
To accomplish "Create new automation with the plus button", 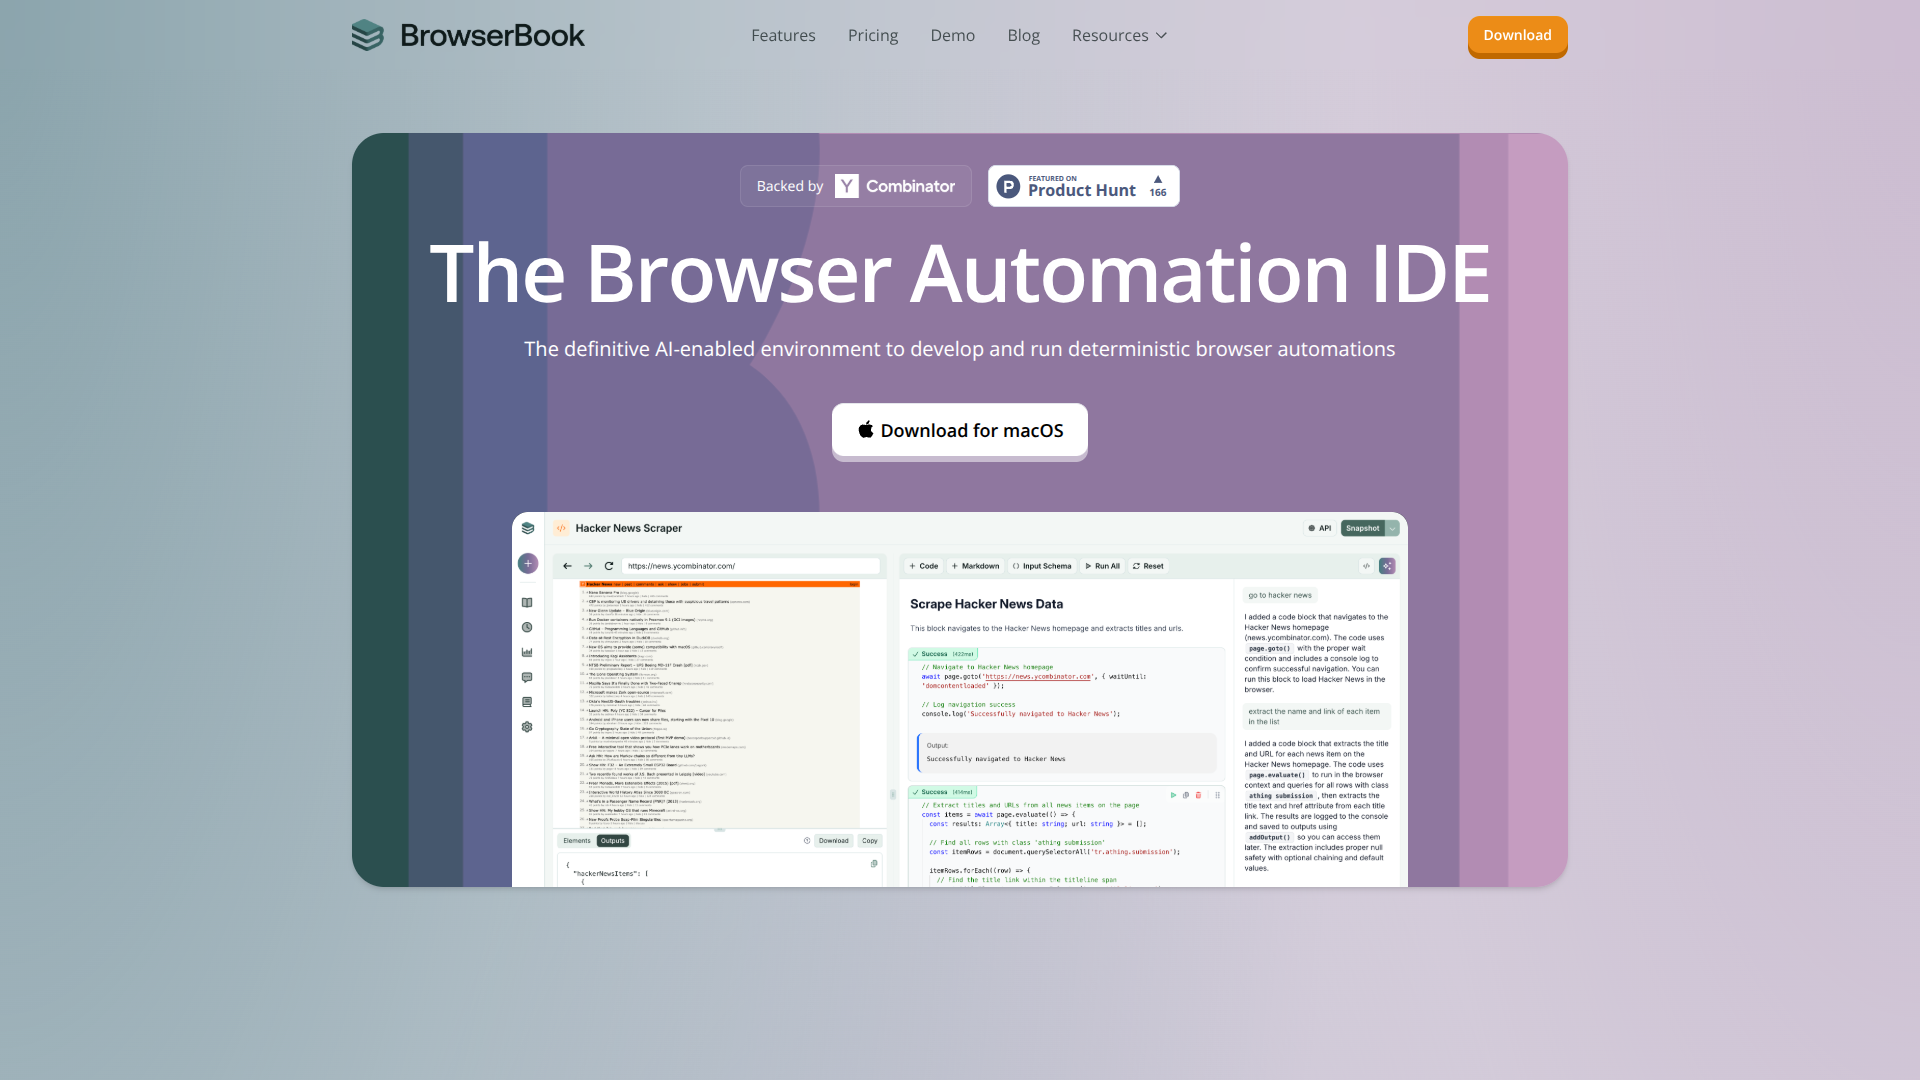I will coord(528,564).
